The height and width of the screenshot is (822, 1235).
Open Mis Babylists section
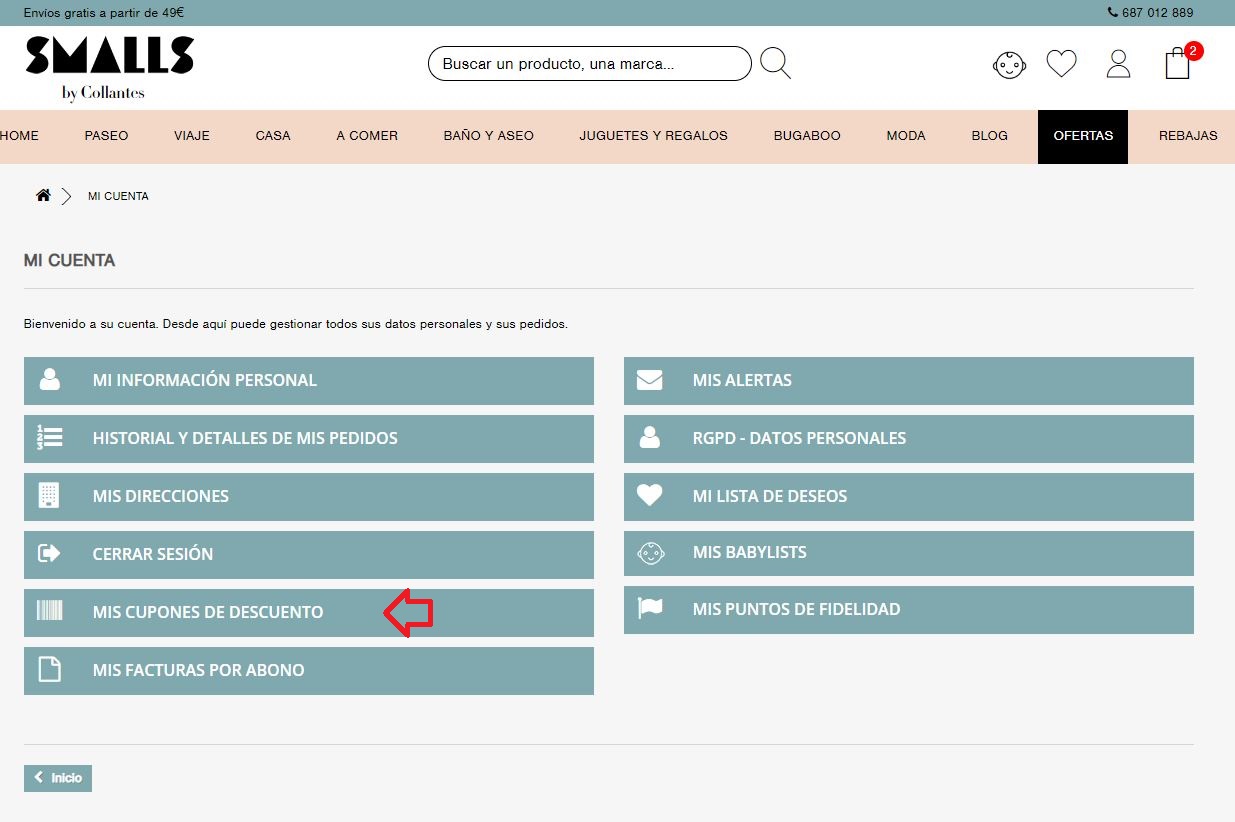pos(908,553)
